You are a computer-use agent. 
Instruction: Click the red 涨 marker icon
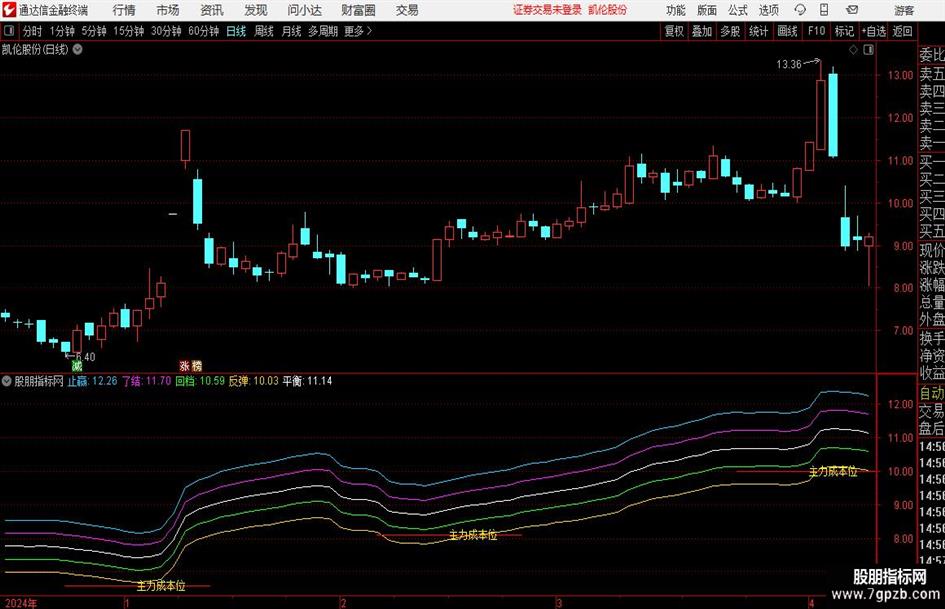185,366
